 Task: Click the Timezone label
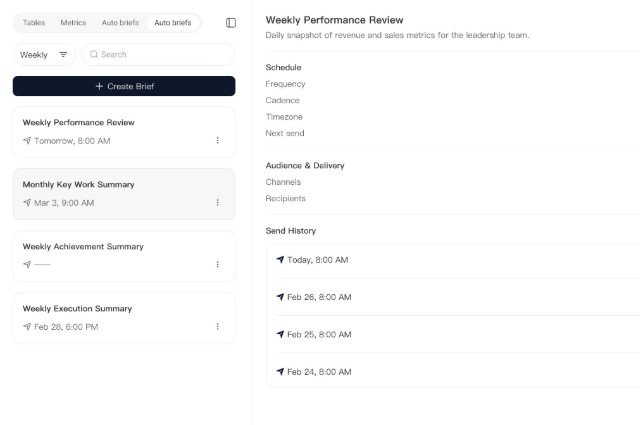(x=284, y=117)
